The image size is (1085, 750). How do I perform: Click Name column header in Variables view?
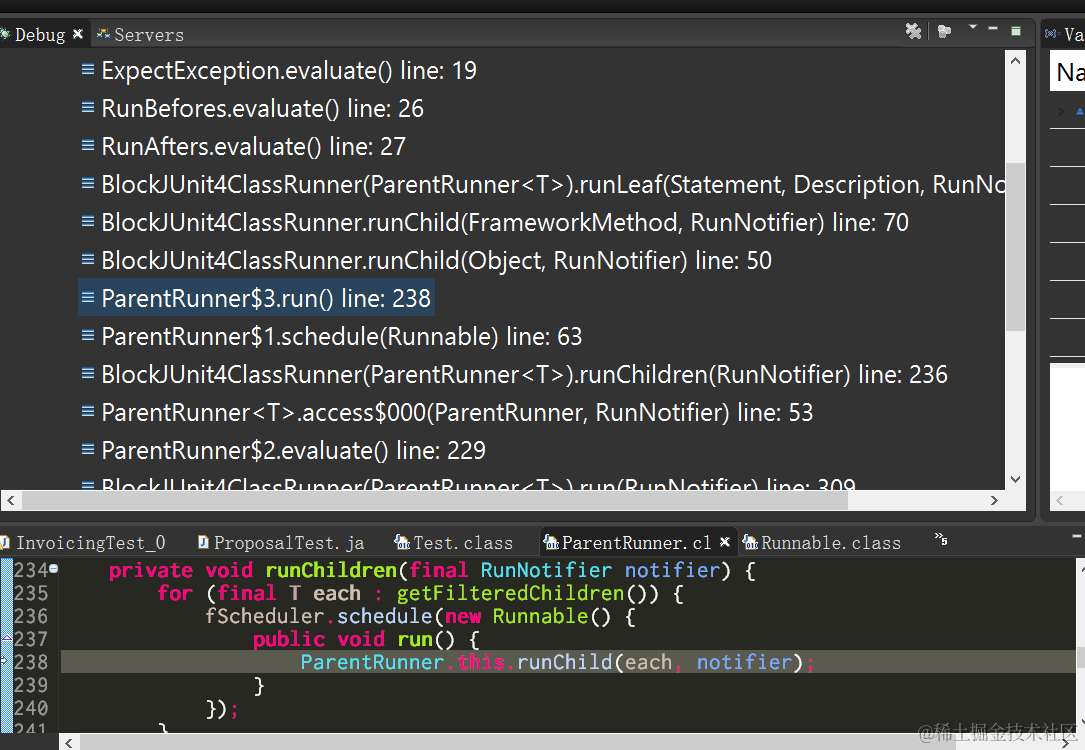pos(1070,72)
